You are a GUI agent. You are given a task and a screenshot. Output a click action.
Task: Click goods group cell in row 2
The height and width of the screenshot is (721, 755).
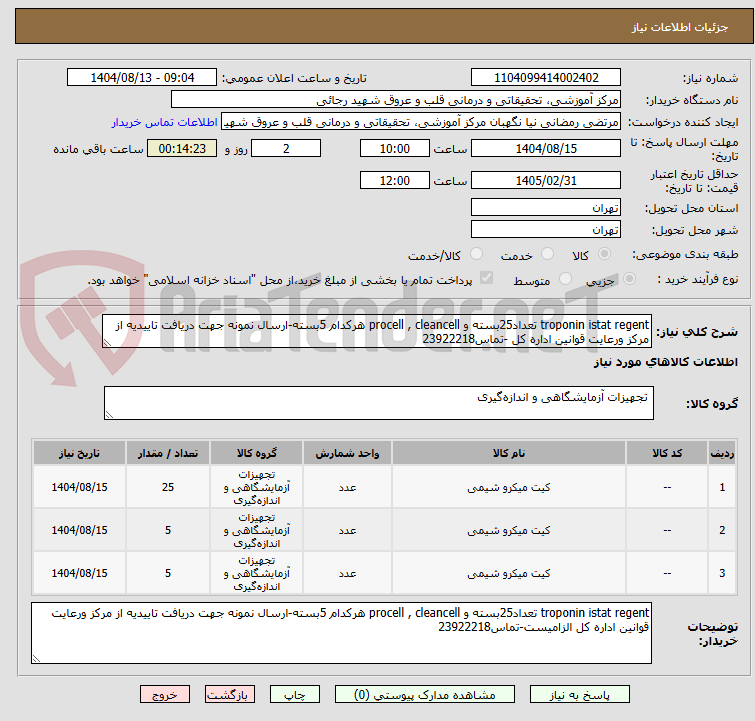(x=257, y=530)
